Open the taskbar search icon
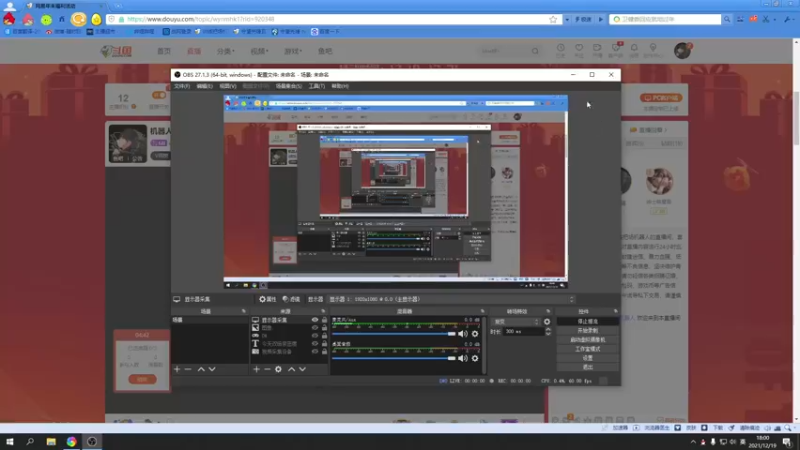This screenshot has width=800, height=450. (30, 442)
